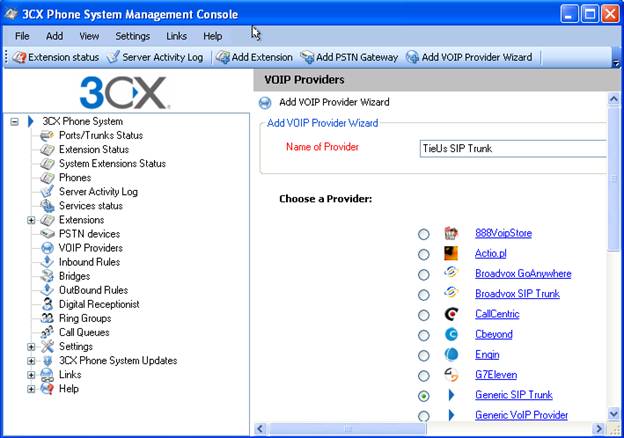Image resolution: width=624 pixels, height=438 pixels.
Task: Expand the Links tree node
Action: coord(31,375)
